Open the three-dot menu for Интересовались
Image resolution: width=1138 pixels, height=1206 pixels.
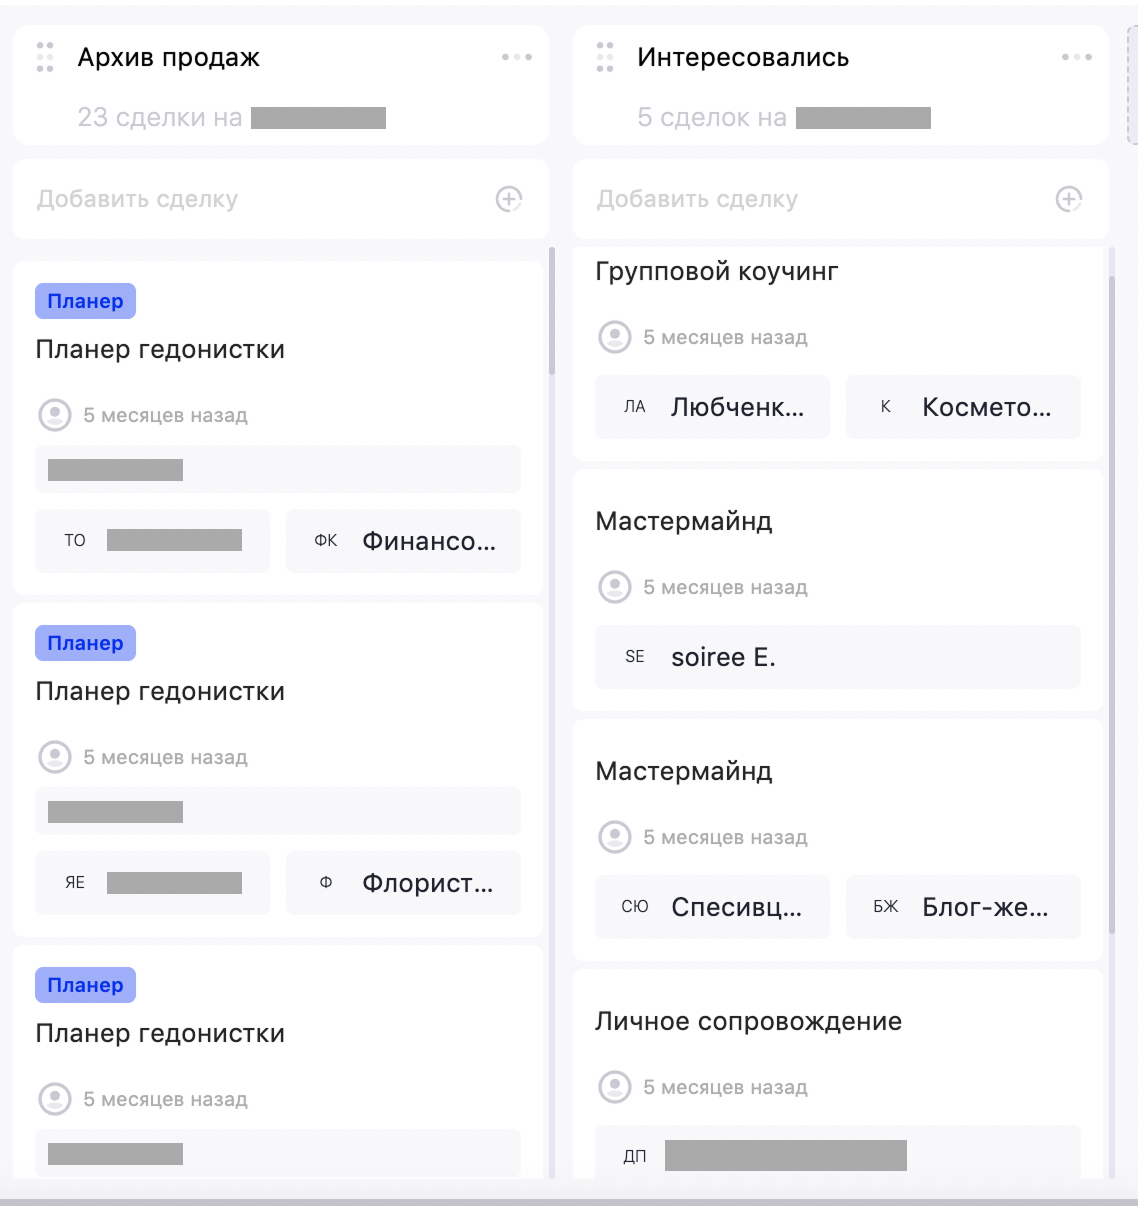click(x=1076, y=57)
